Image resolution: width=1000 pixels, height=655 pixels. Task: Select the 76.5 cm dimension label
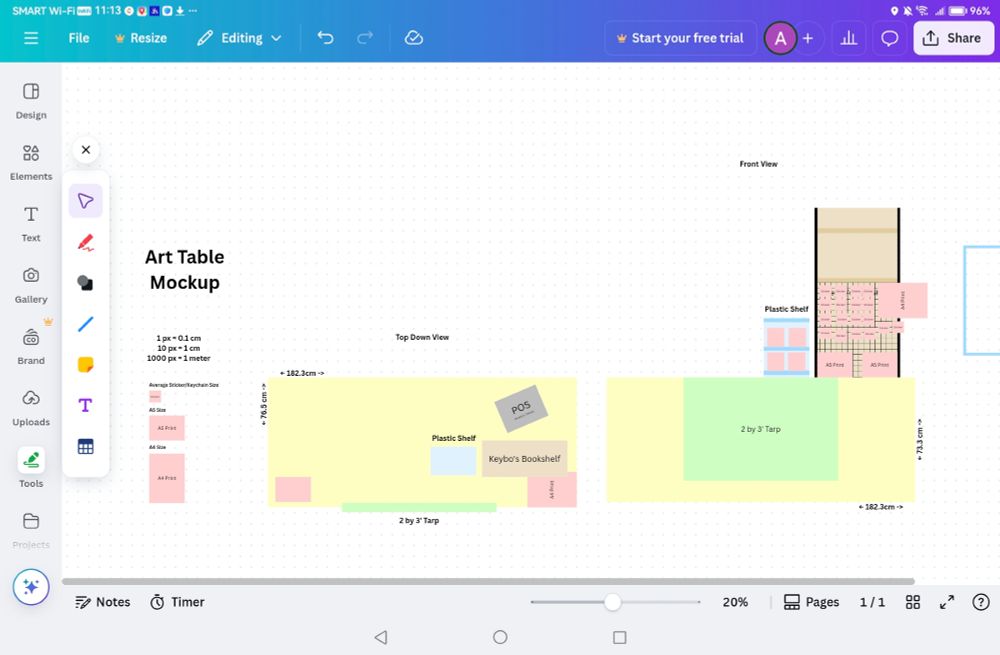click(263, 404)
